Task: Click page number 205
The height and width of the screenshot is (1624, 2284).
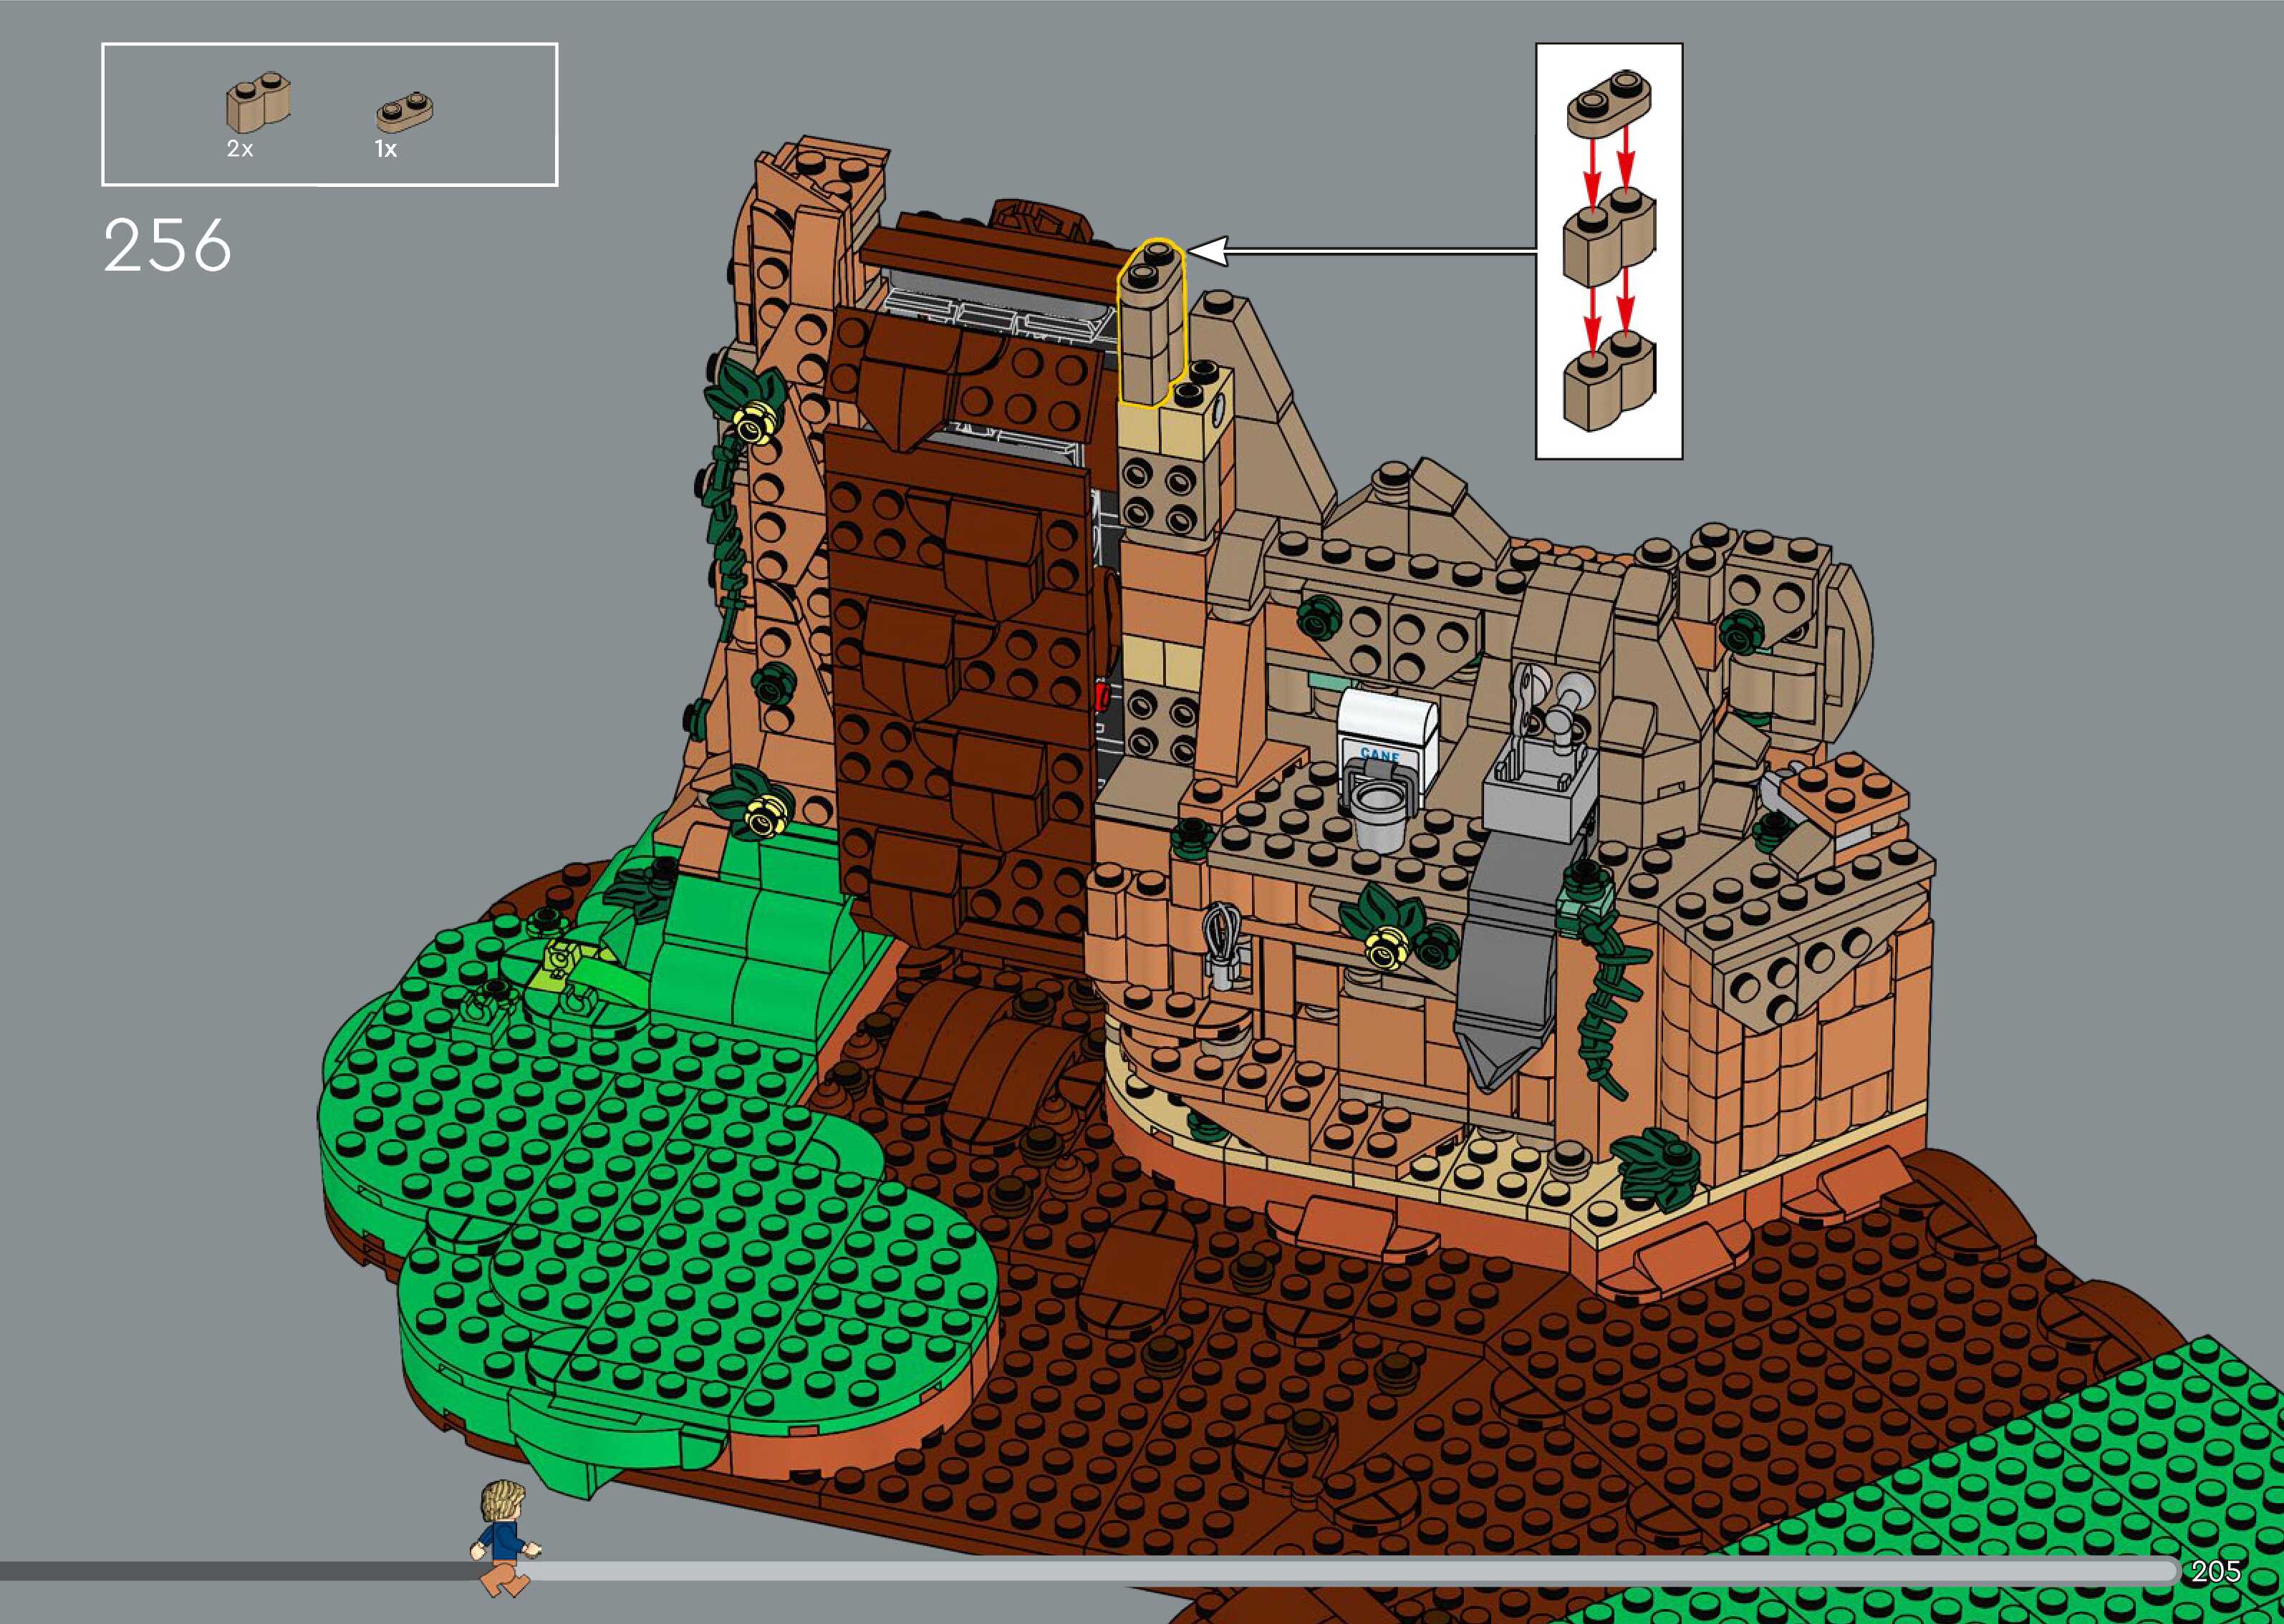Action: (x=2216, y=1570)
